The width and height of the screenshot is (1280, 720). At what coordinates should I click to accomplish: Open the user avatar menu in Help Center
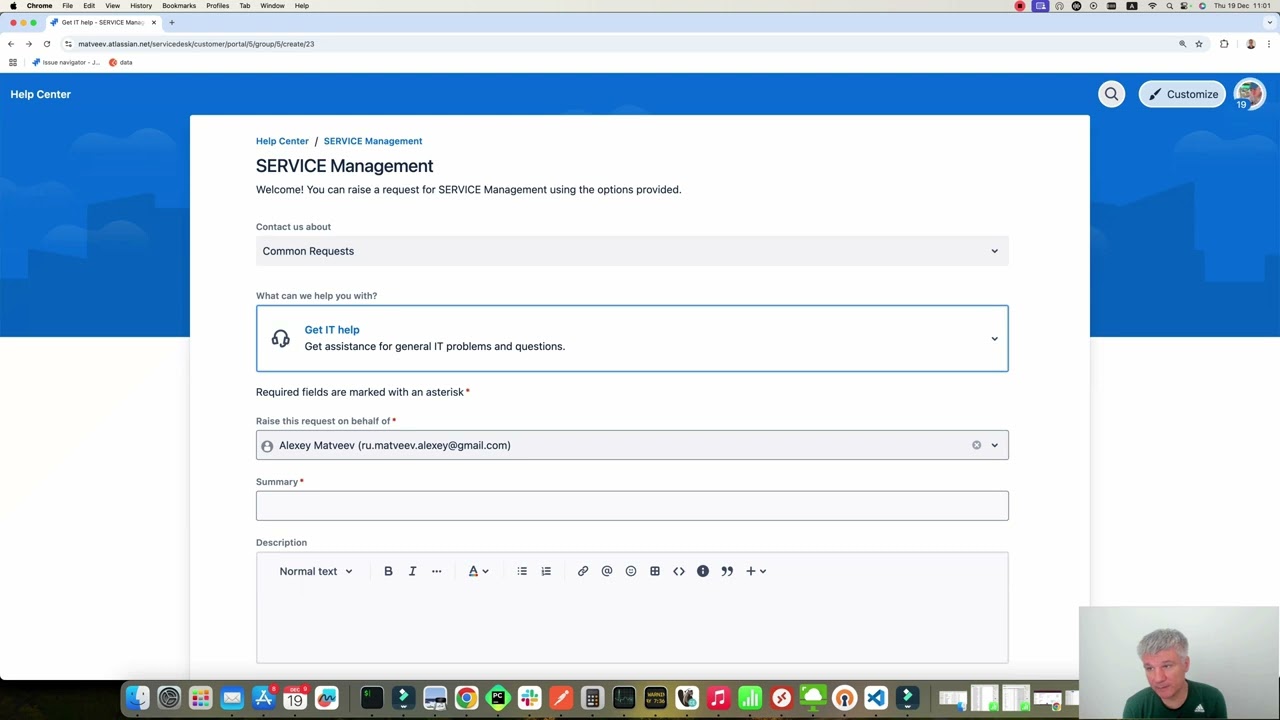(x=1249, y=94)
